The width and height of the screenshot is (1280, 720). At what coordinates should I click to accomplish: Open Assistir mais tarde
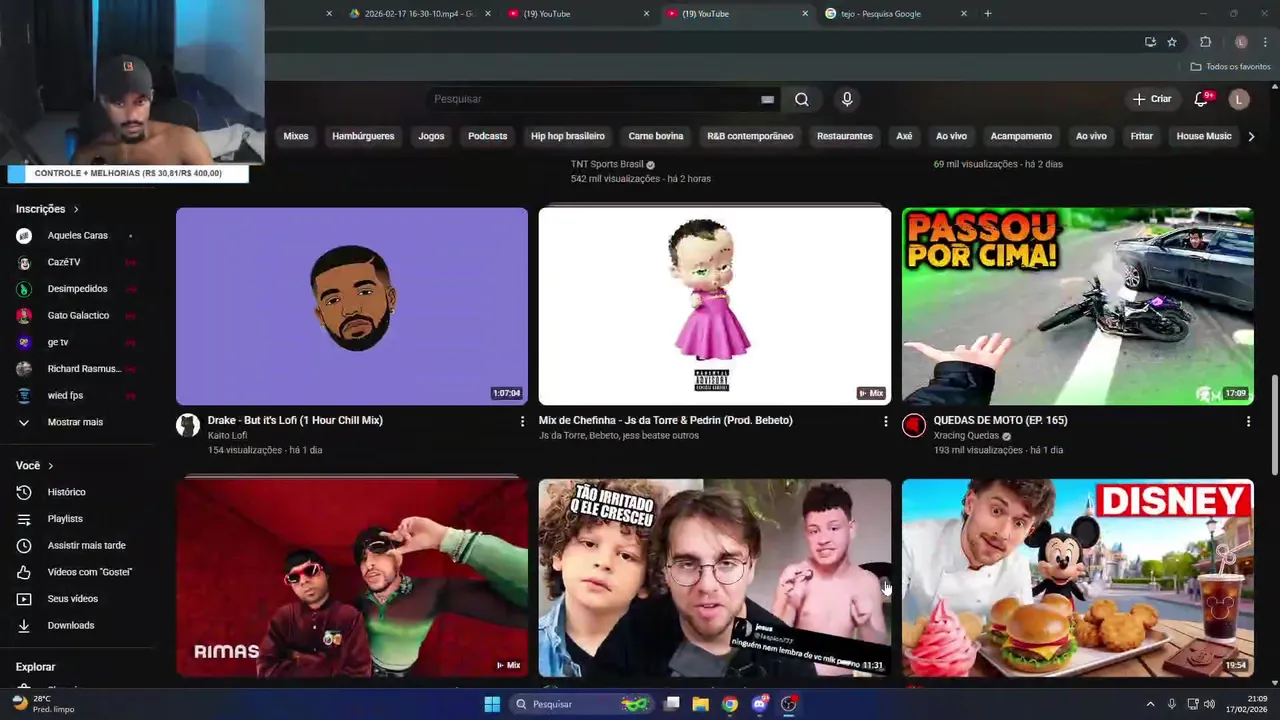[x=76, y=546]
